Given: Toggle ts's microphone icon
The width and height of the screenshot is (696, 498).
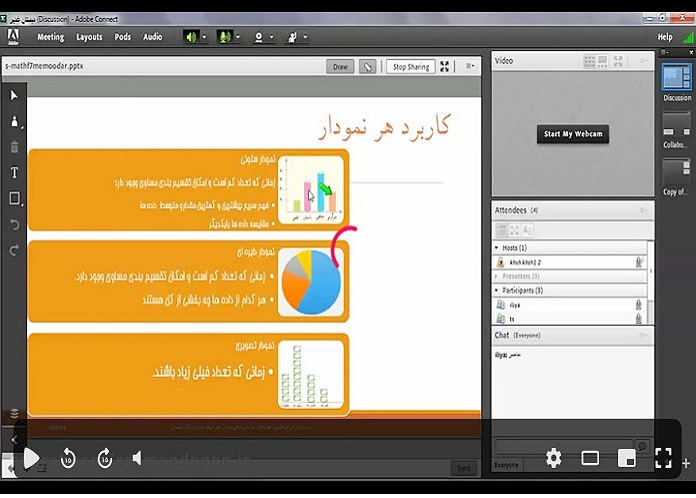Looking at the screenshot, I should (638, 318).
